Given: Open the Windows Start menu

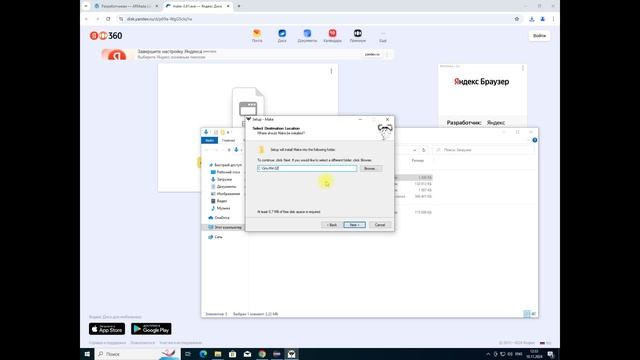Looking at the screenshot, I should click(87, 354).
